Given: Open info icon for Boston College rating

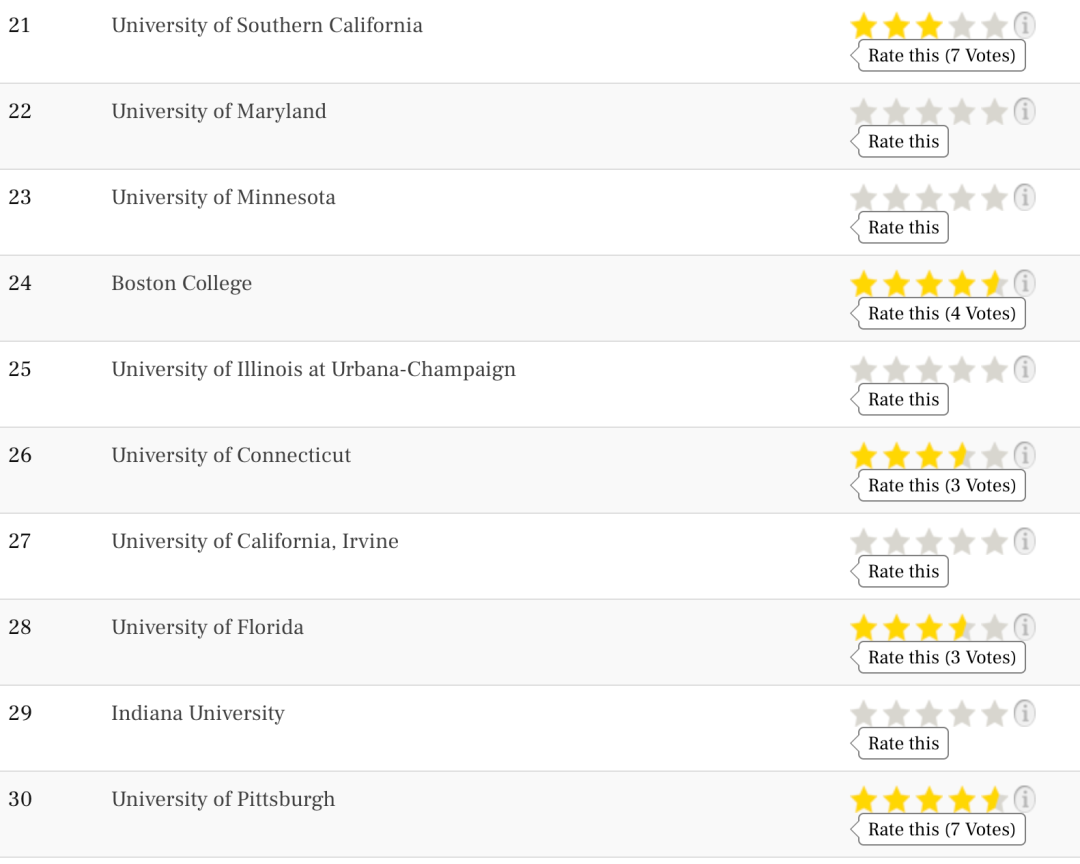Looking at the screenshot, I should 1024,283.
